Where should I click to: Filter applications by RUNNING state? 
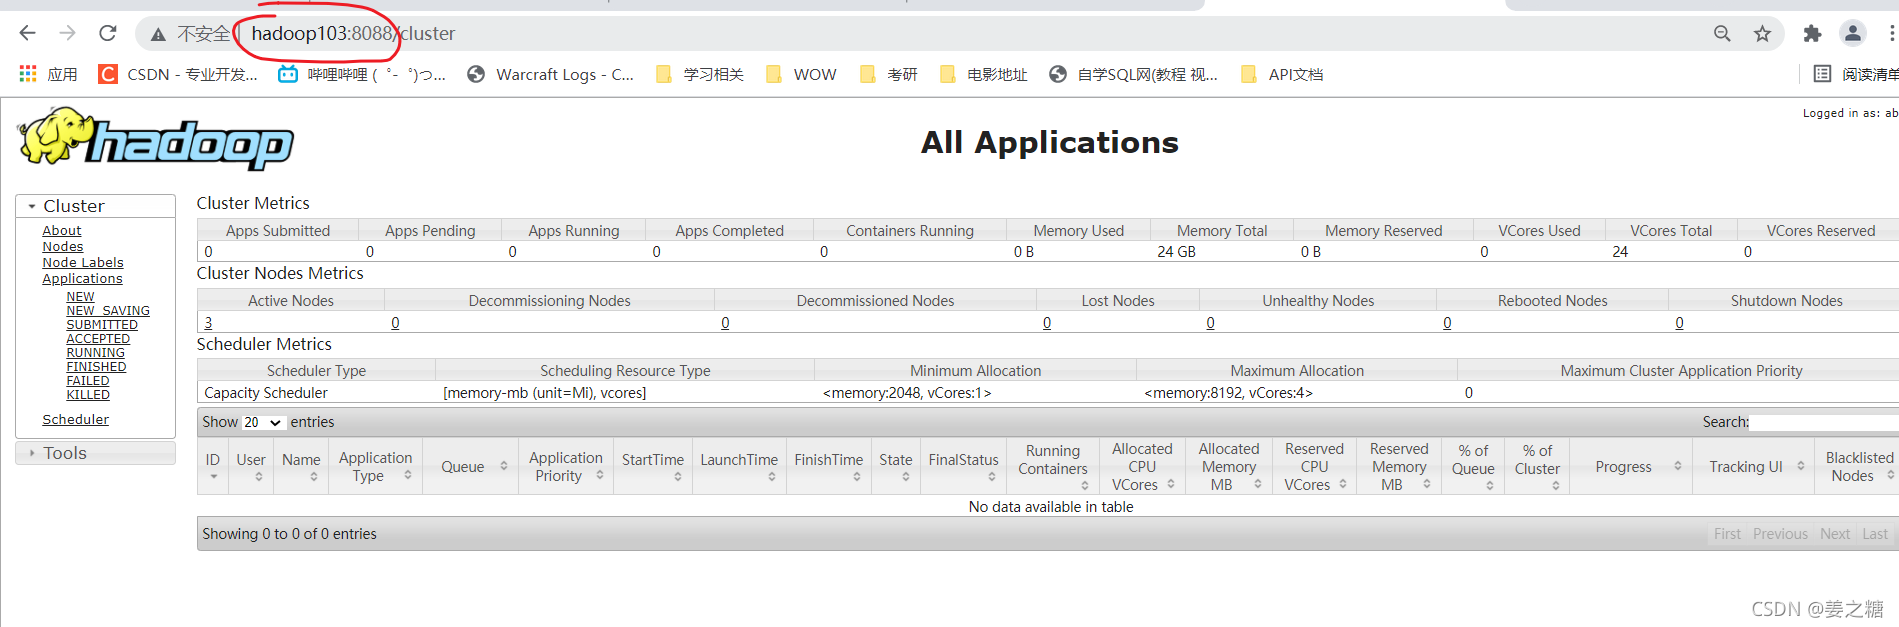(x=96, y=353)
